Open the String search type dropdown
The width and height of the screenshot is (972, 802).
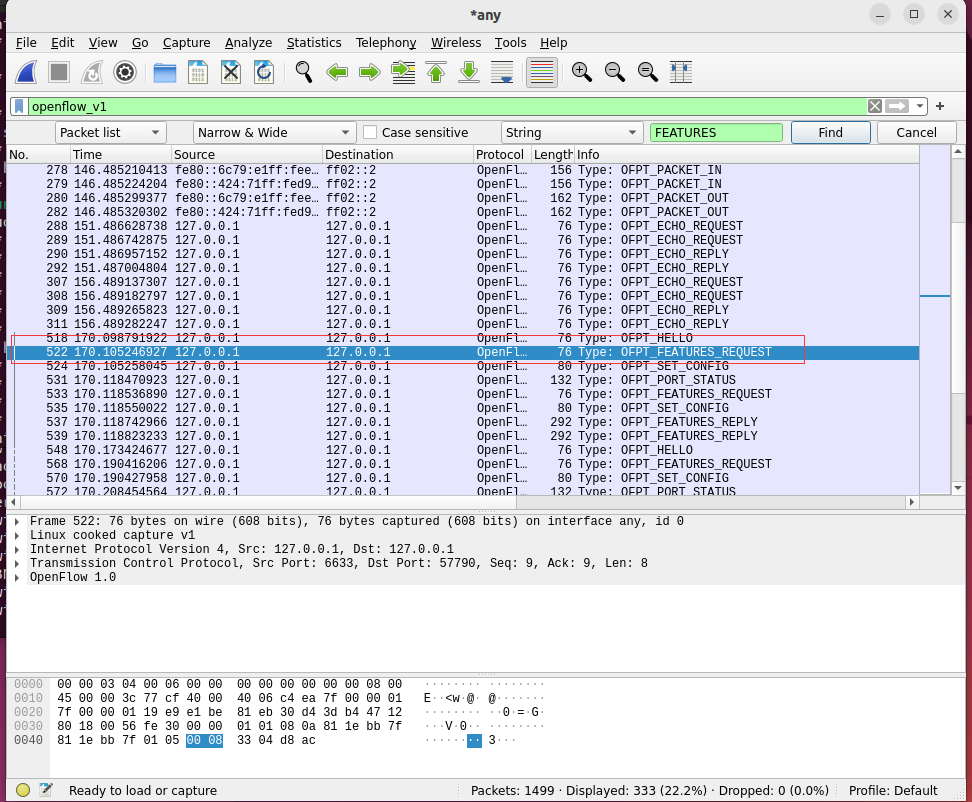coord(571,133)
